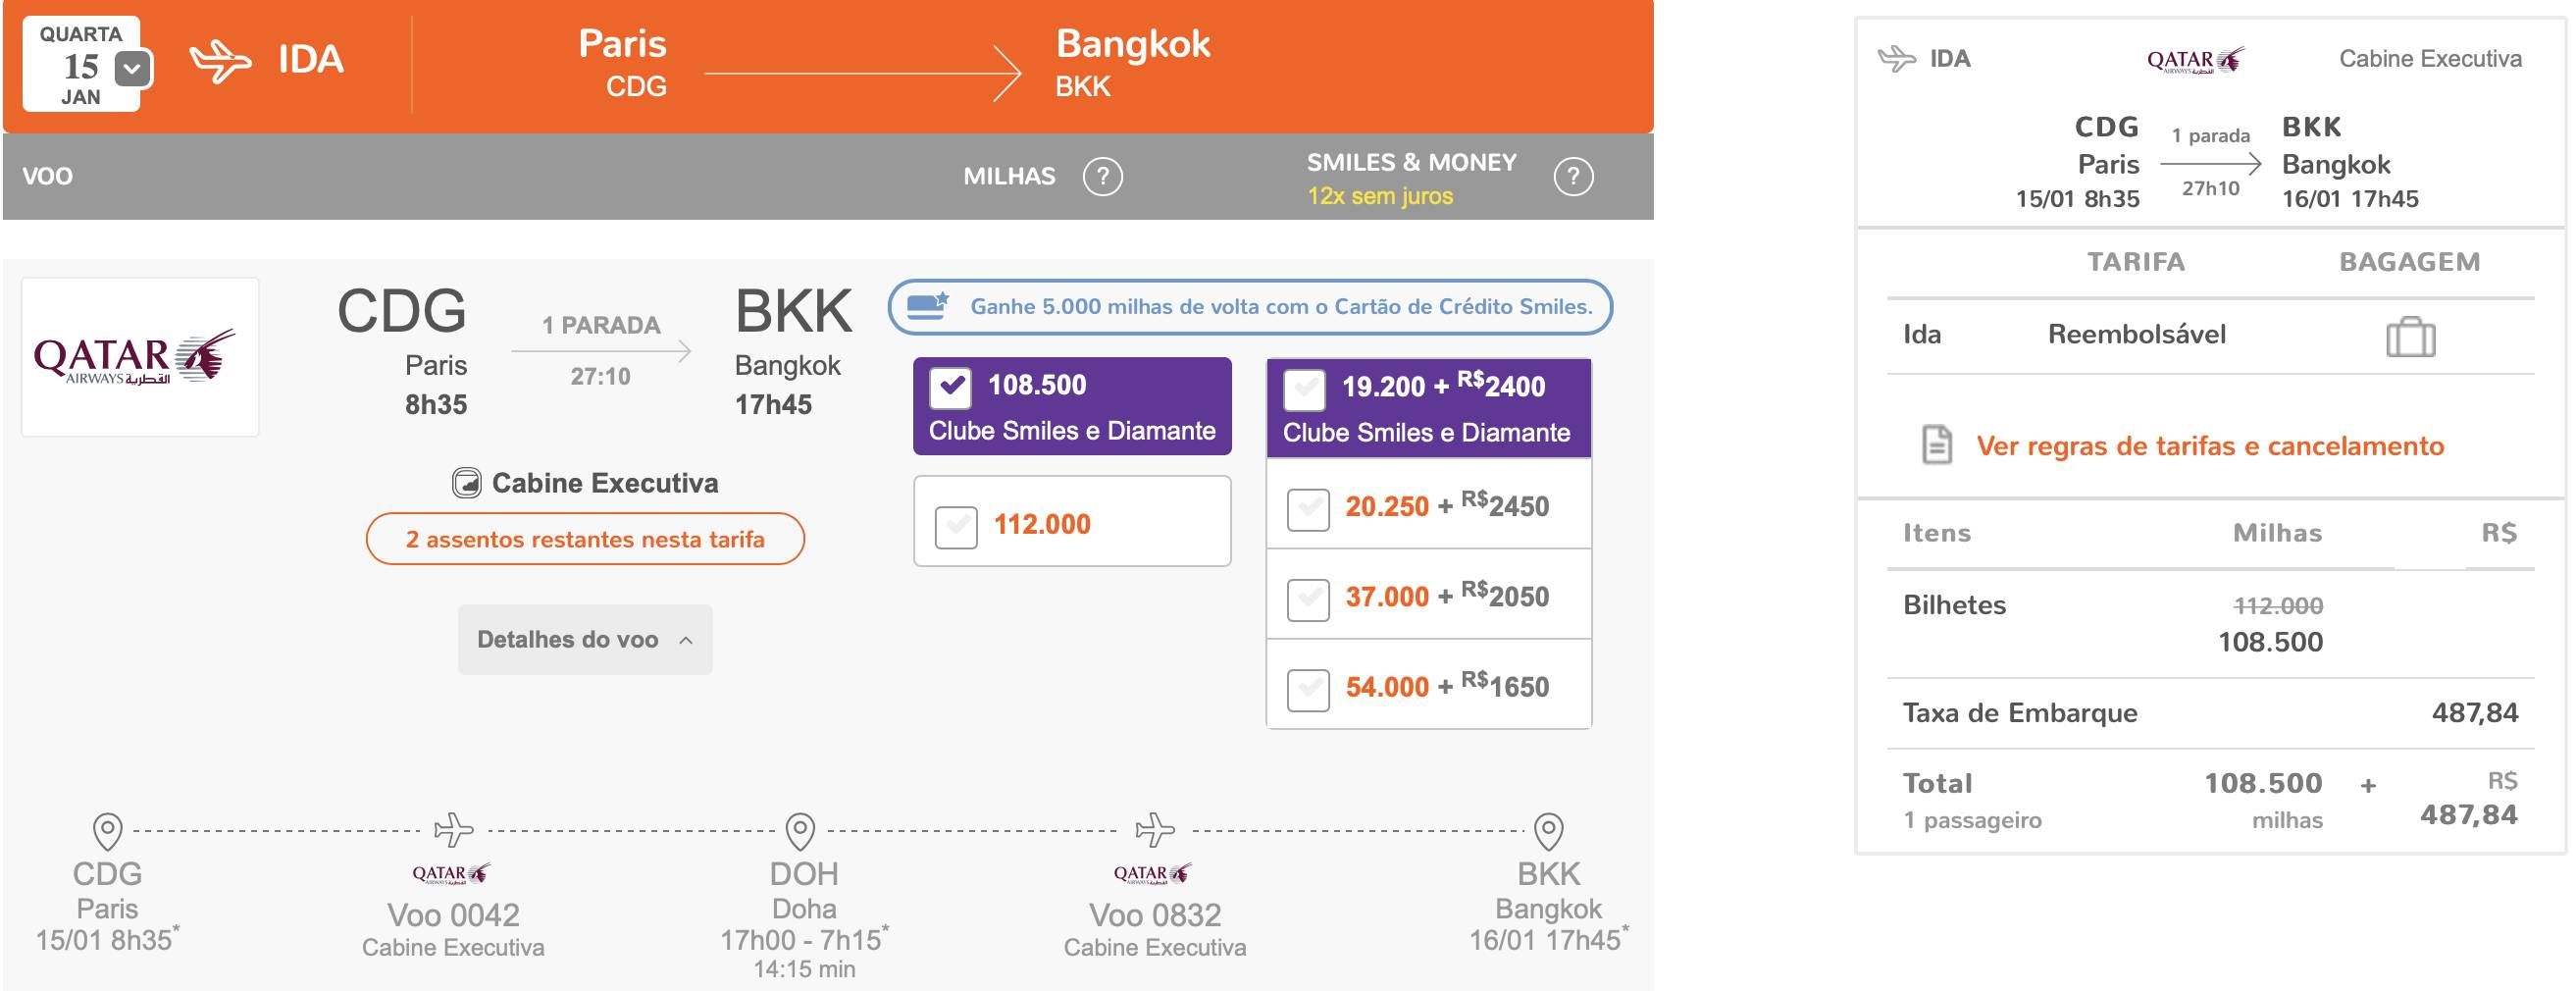The width and height of the screenshot is (2576, 991).
Task: Click the MILHAS help question mark icon
Action: (x=1102, y=177)
